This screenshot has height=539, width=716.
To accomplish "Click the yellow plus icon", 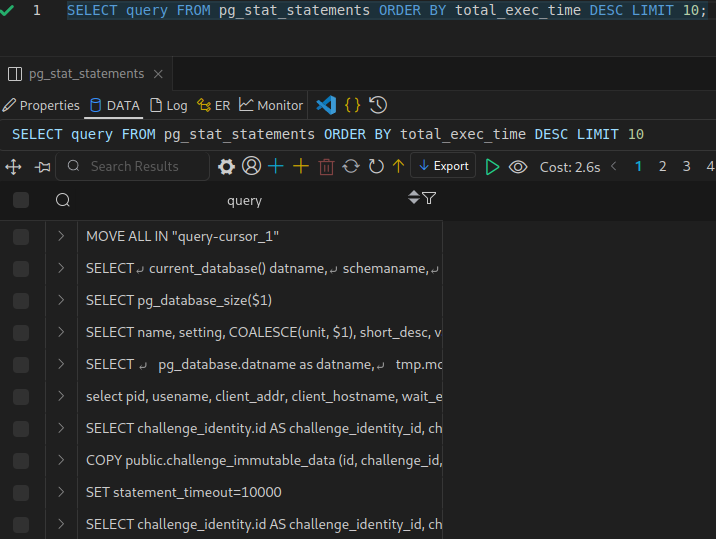I will coord(301,166).
